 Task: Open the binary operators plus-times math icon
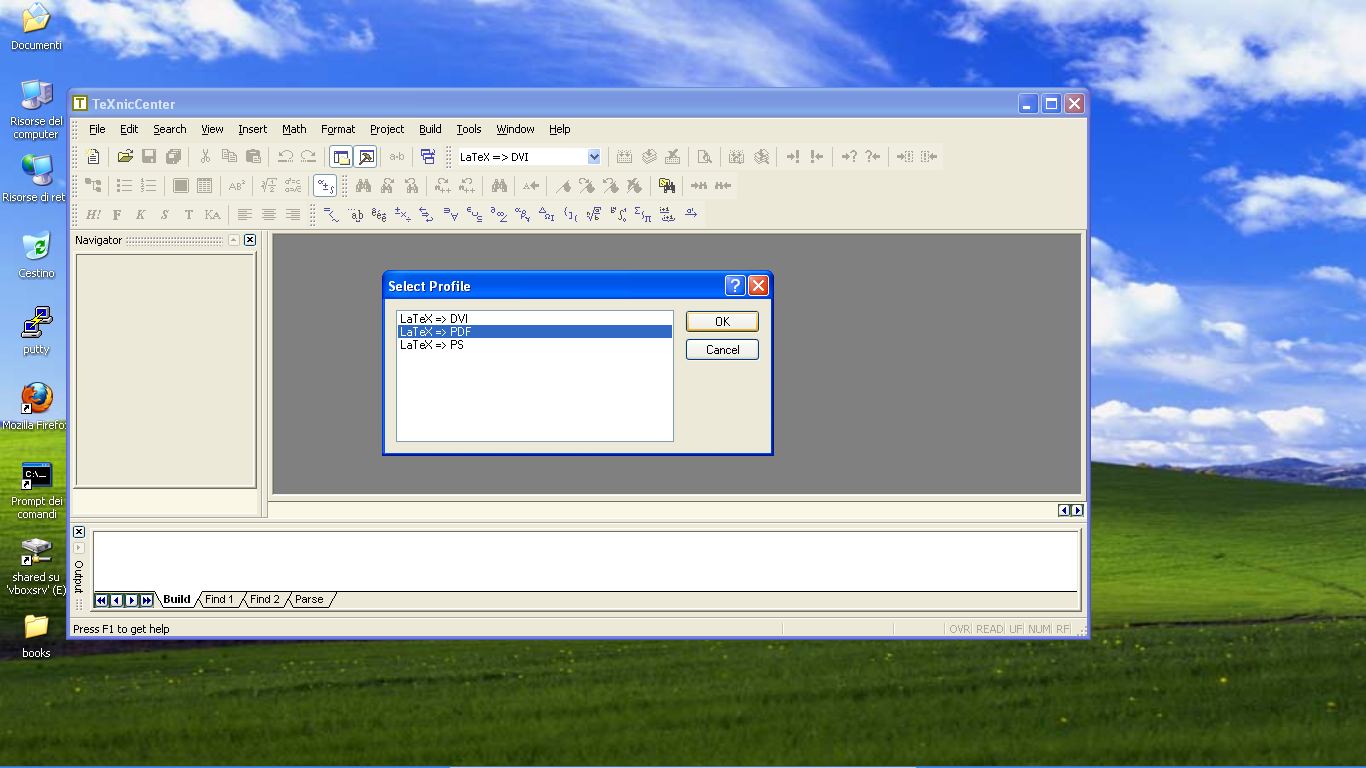point(403,215)
